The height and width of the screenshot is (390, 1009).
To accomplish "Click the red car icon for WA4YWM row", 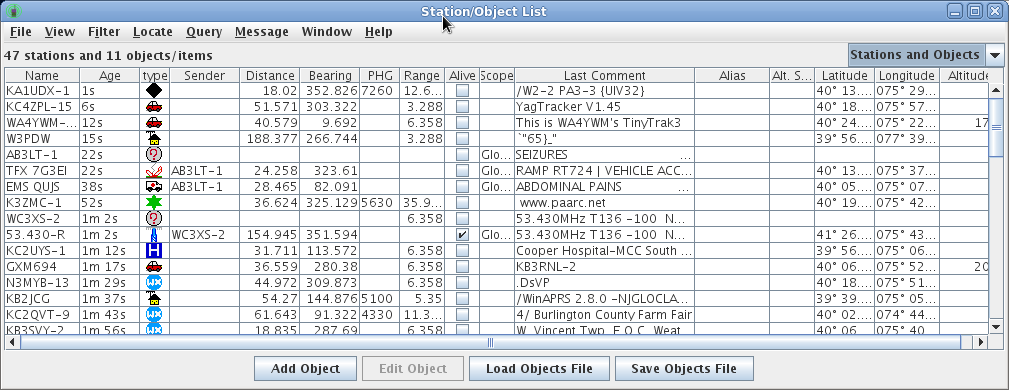I will pyautogui.click(x=154, y=123).
